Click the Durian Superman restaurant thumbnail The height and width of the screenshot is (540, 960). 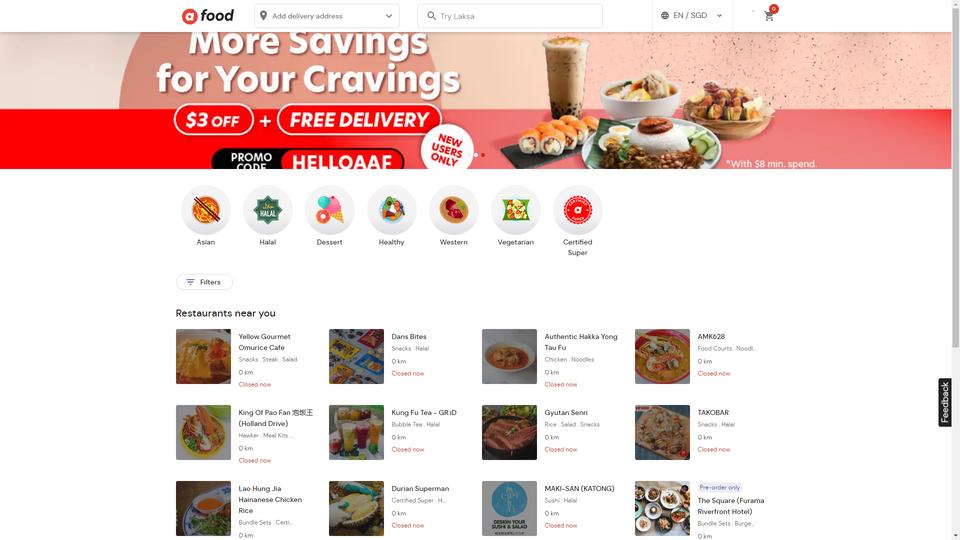click(x=356, y=508)
